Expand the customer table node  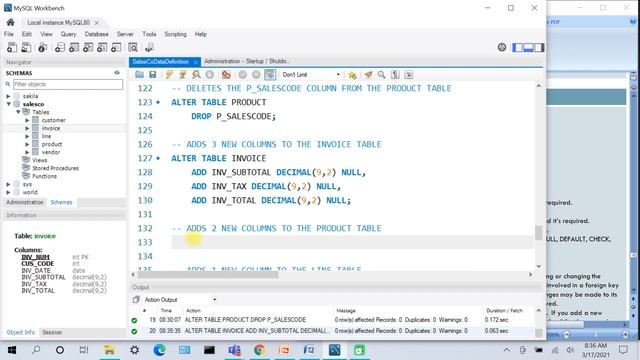pyautogui.click(x=27, y=120)
